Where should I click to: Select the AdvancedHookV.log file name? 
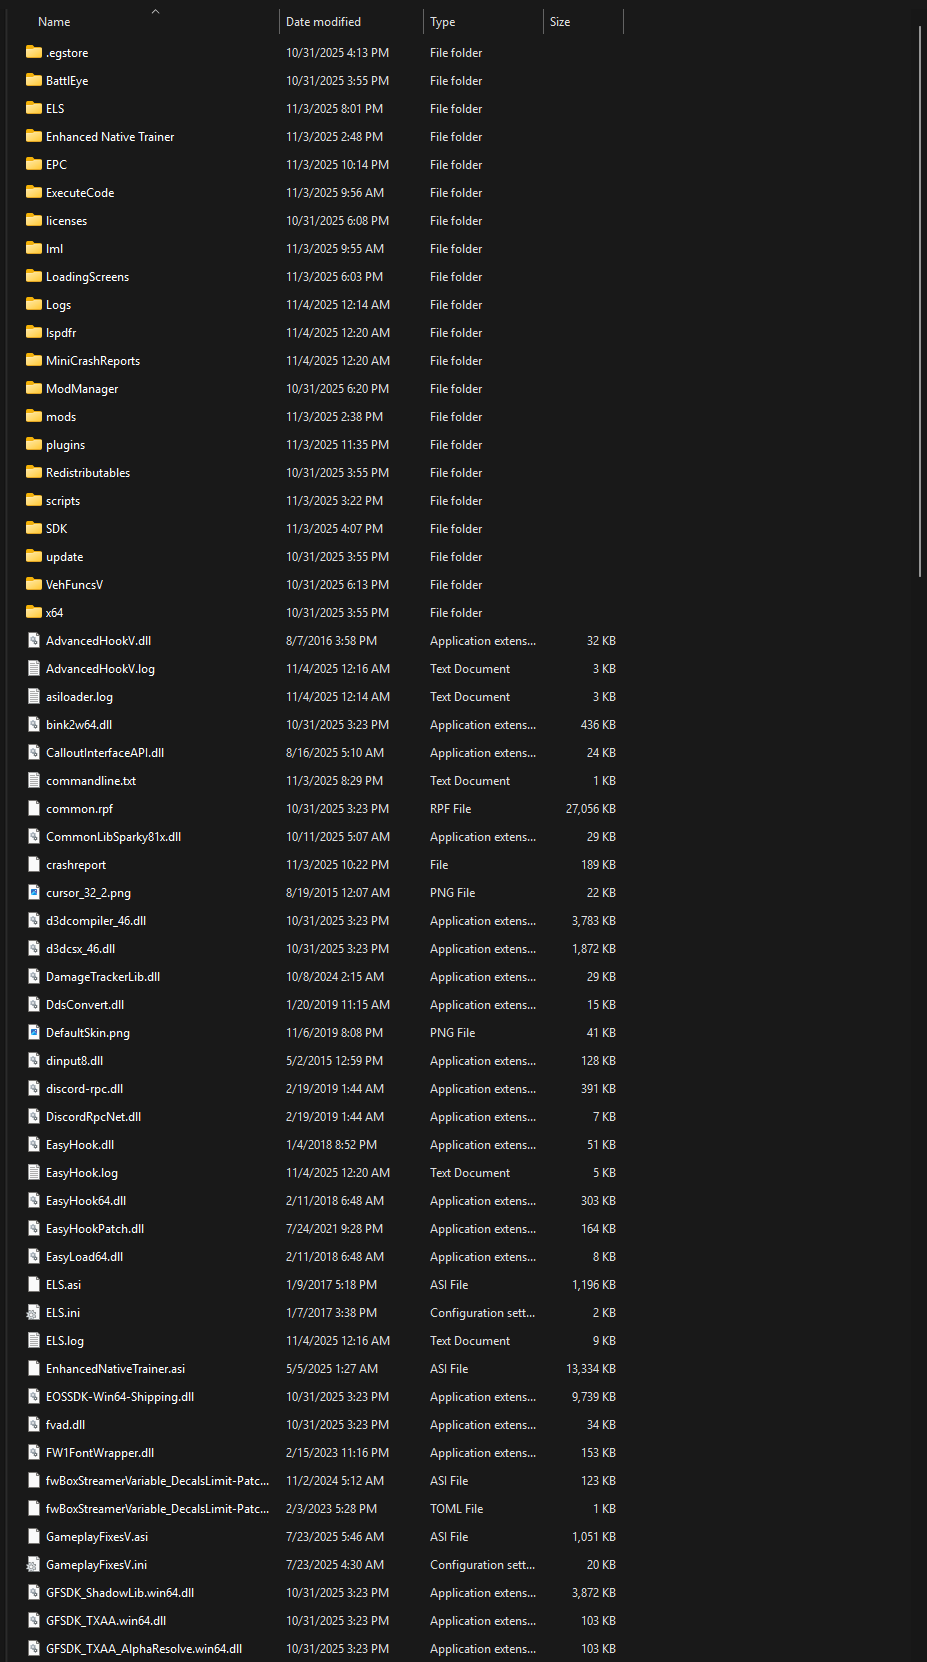[x=100, y=669]
